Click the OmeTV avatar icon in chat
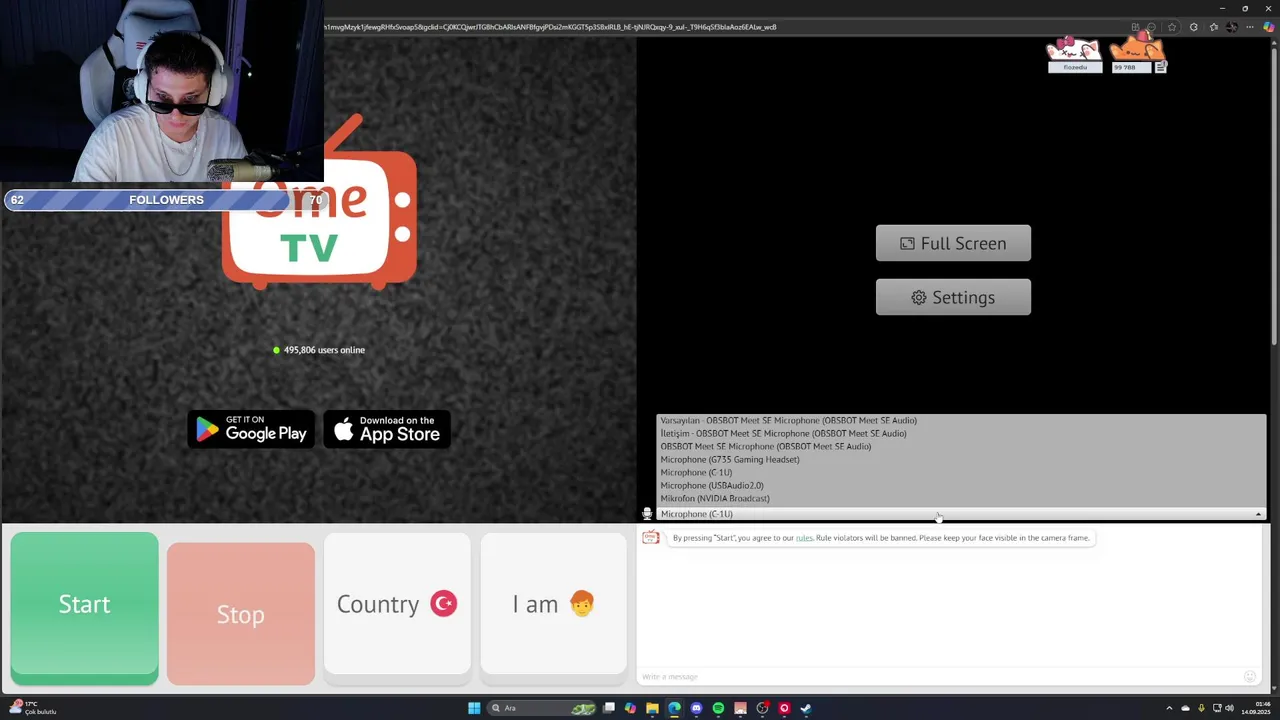Viewport: 1280px width, 720px height. point(651,538)
